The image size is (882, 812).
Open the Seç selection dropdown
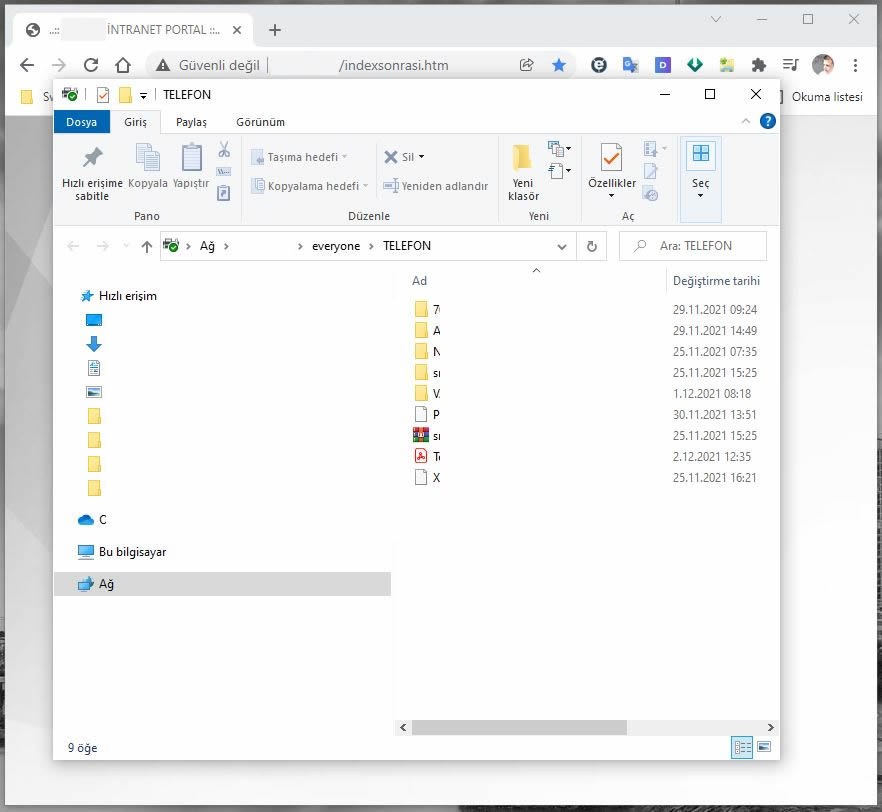[x=700, y=180]
